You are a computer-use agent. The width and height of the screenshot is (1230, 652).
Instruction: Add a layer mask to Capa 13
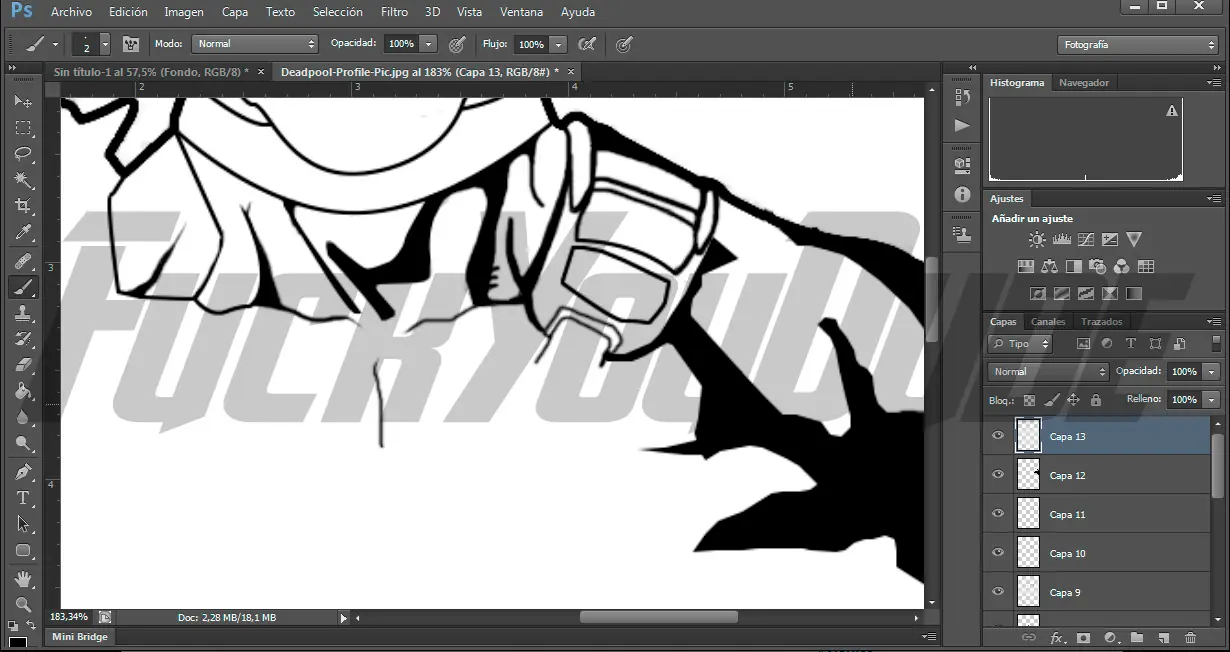pos(1083,638)
